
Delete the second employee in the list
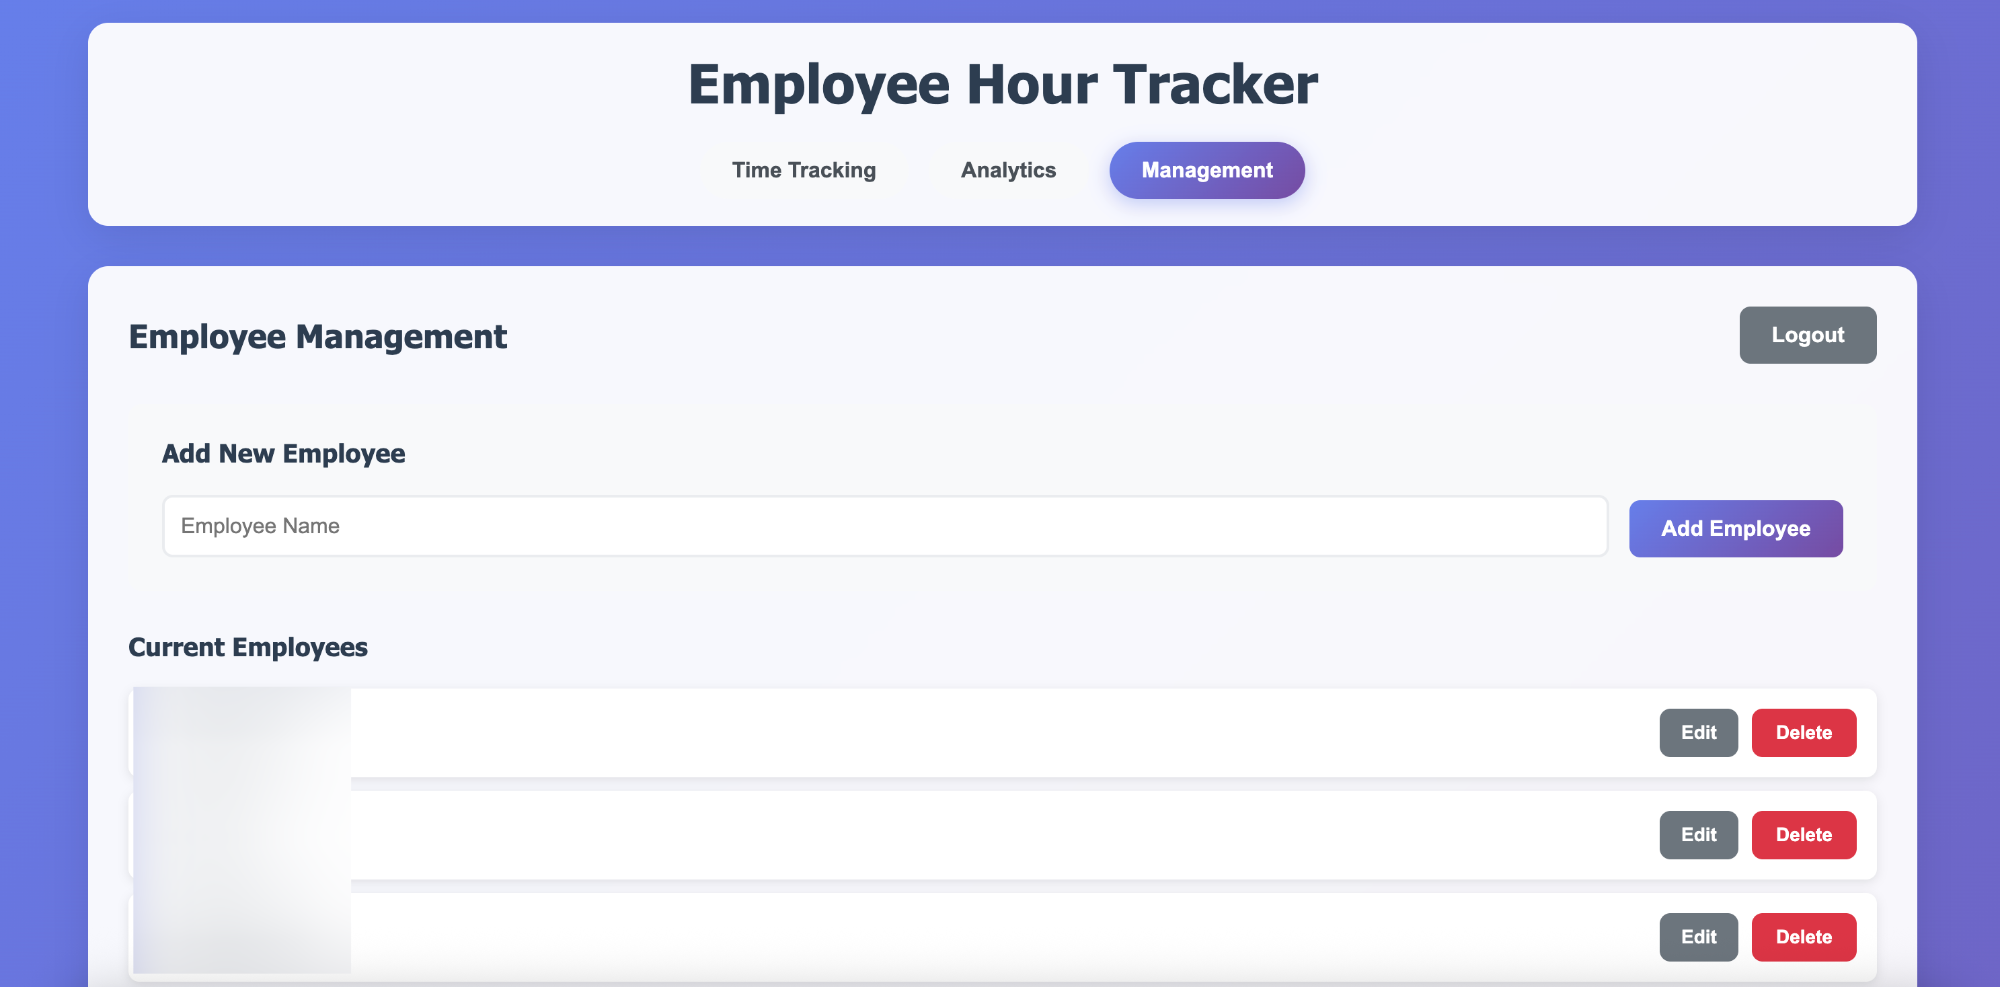[x=1803, y=835]
